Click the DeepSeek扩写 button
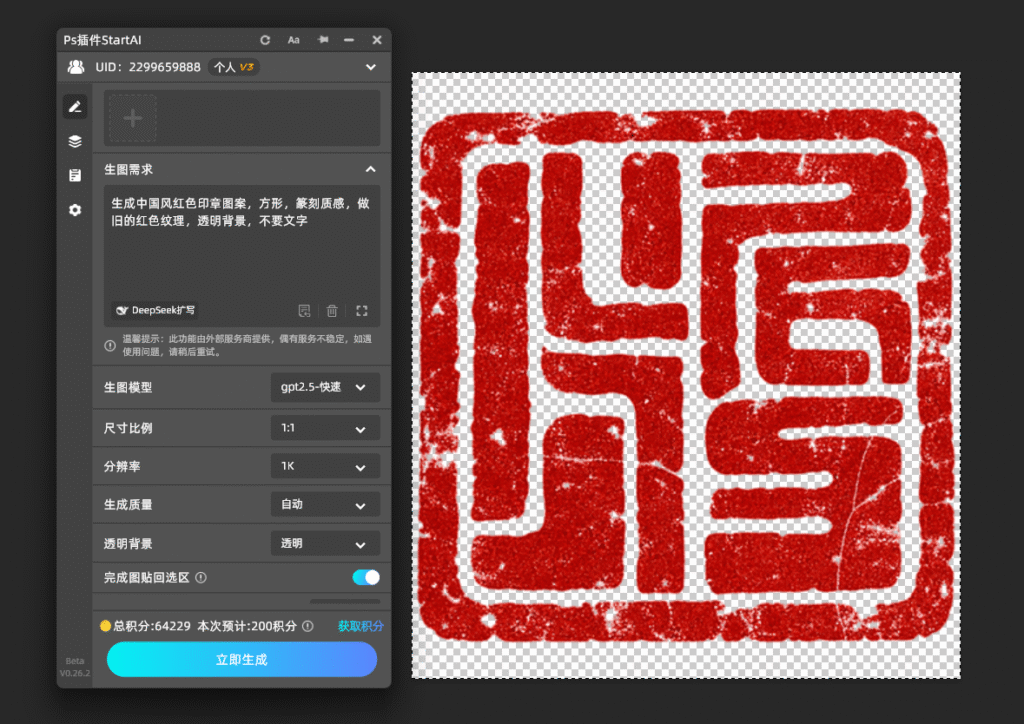 tap(155, 310)
